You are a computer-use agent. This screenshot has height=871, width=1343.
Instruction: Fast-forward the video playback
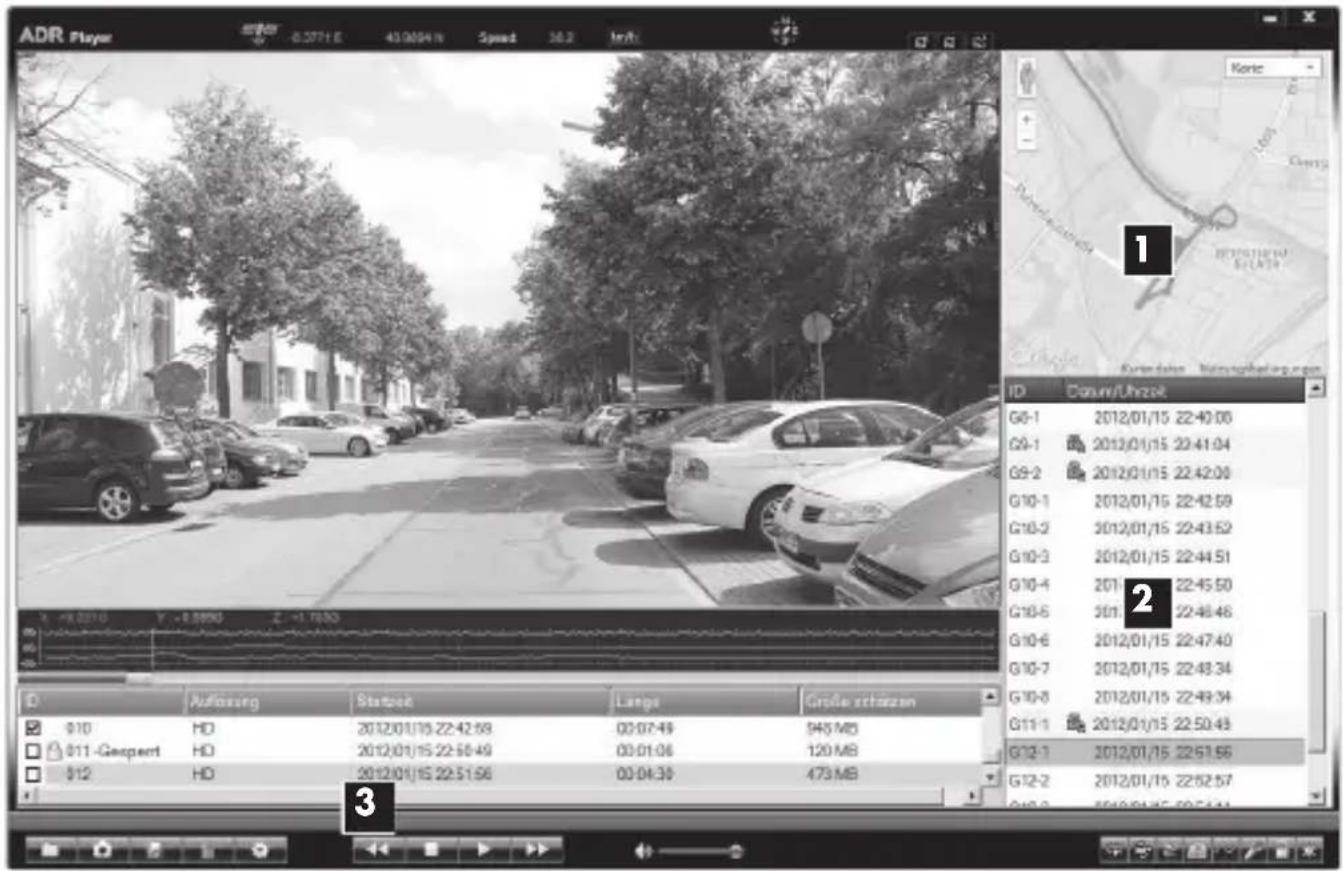coord(537,849)
